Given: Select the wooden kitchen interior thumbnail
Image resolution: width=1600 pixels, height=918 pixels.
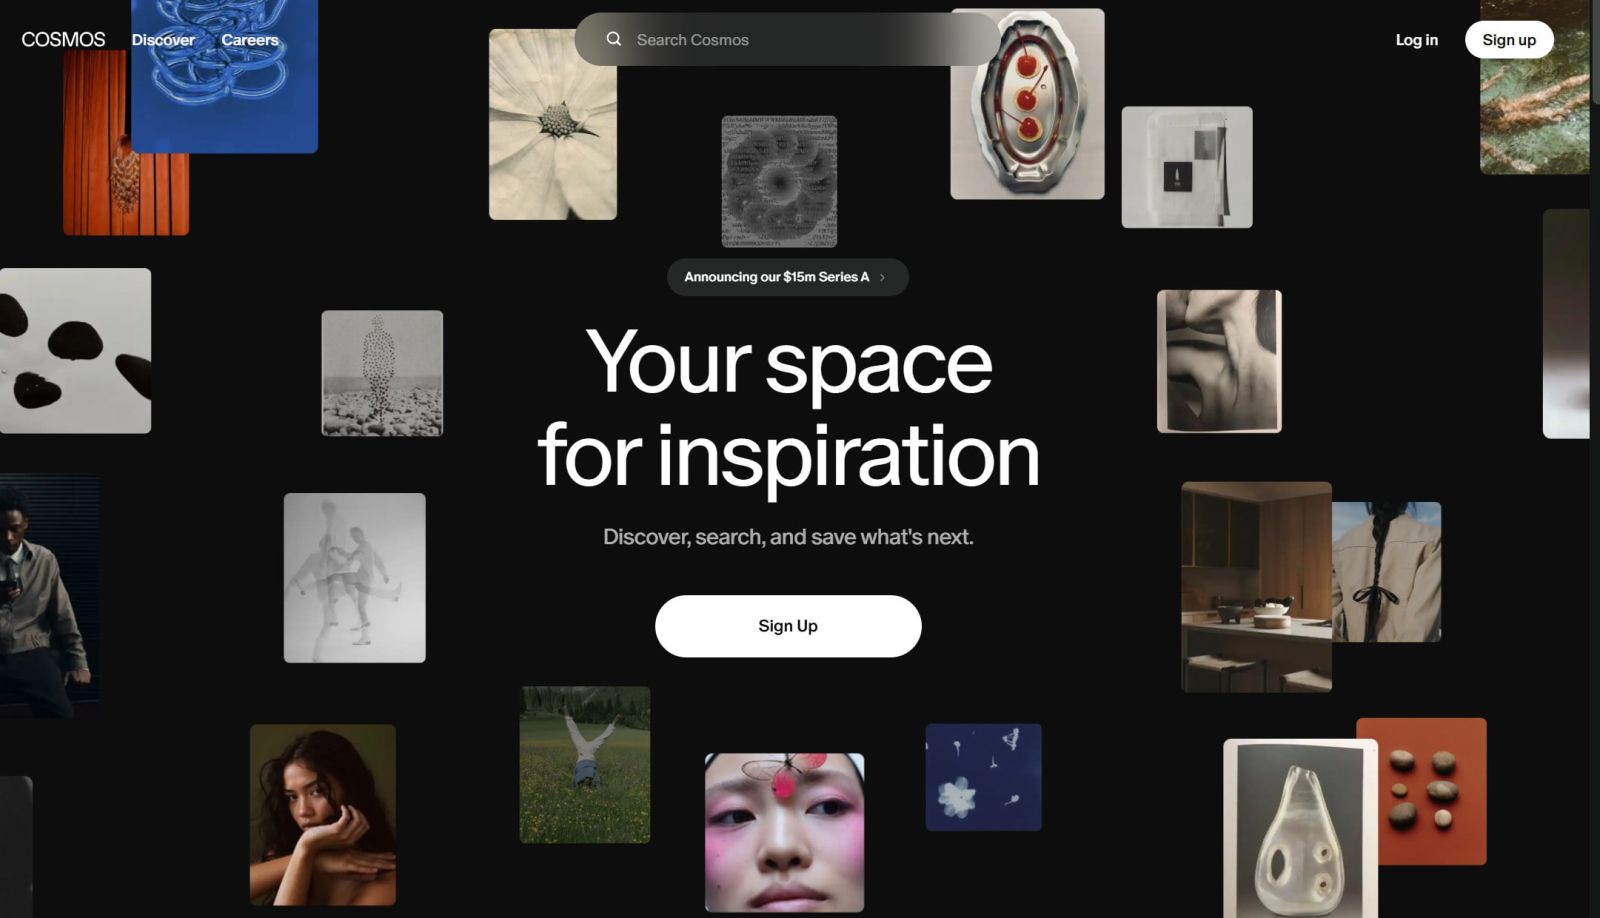Looking at the screenshot, I should click(x=1256, y=587).
